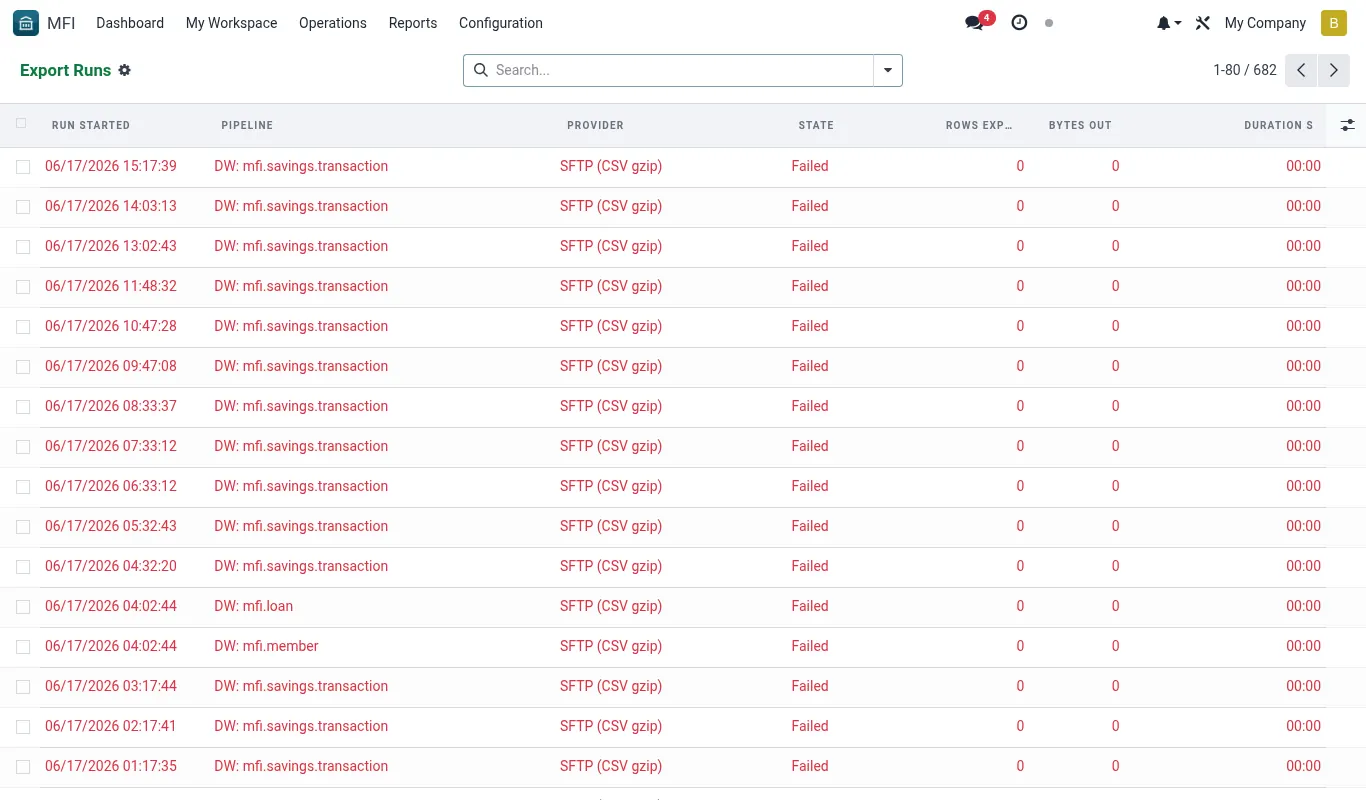Sort by Bytes Out column header
1366x800 pixels.
pyautogui.click(x=1080, y=125)
